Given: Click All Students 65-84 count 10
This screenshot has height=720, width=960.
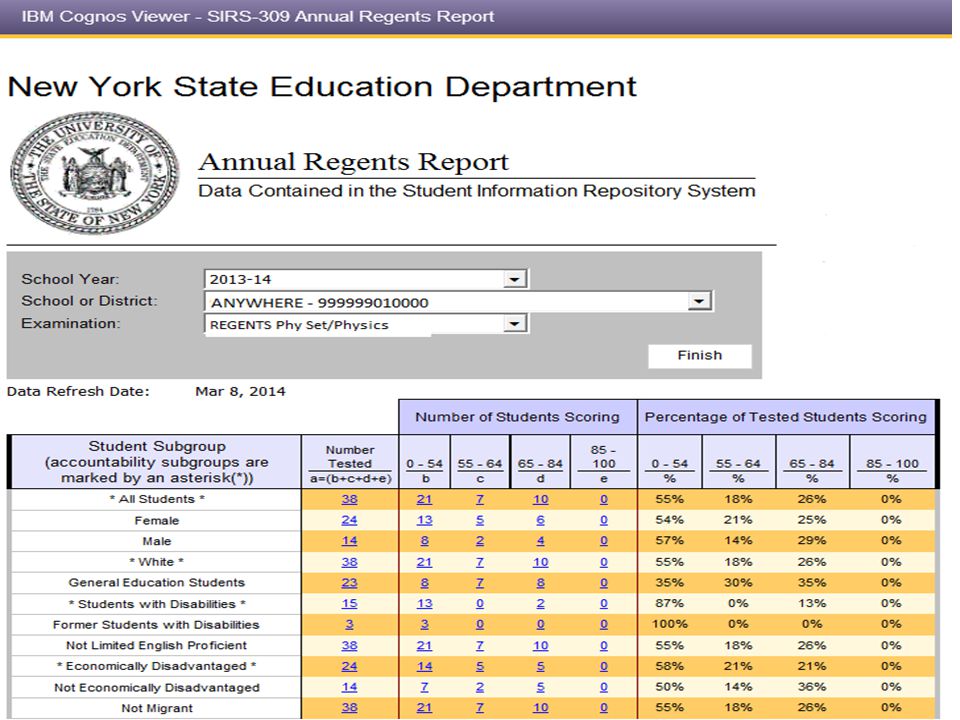Looking at the screenshot, I should click(541, 499).
